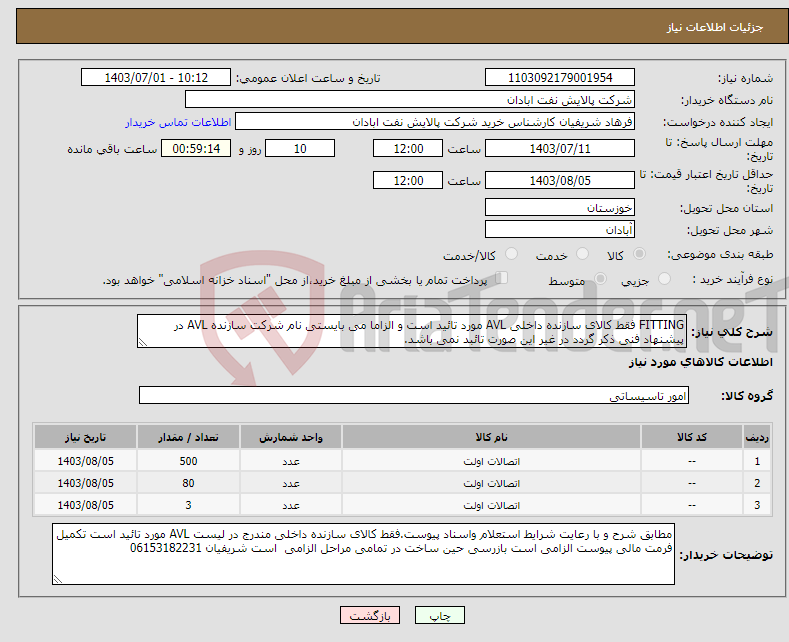Click the goods group field امور تاسیساتی
This screenshot has width=789, height=642.
pyautogui.click(x=414, y=395)
